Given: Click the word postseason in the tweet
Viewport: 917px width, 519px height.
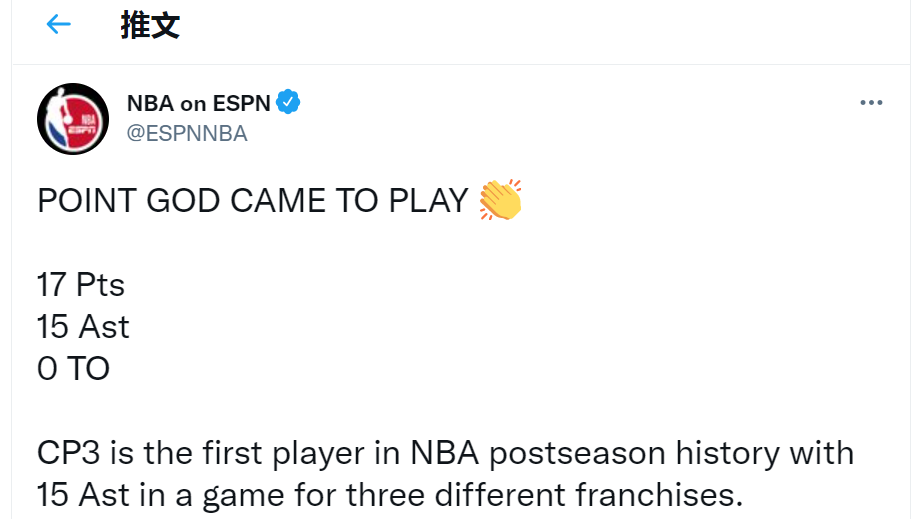Looking at the screenshot, I should tap(577, 454).
